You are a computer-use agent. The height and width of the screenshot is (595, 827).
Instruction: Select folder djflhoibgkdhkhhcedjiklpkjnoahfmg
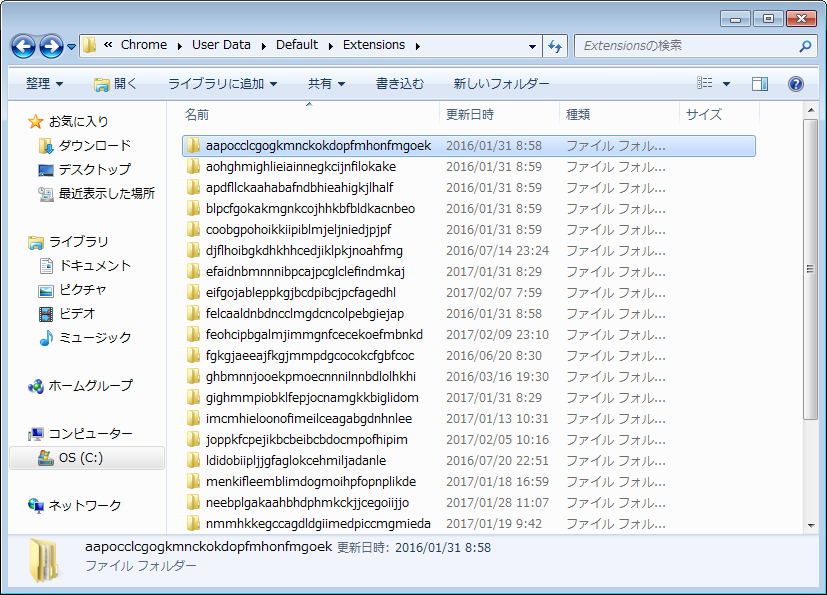304,251
